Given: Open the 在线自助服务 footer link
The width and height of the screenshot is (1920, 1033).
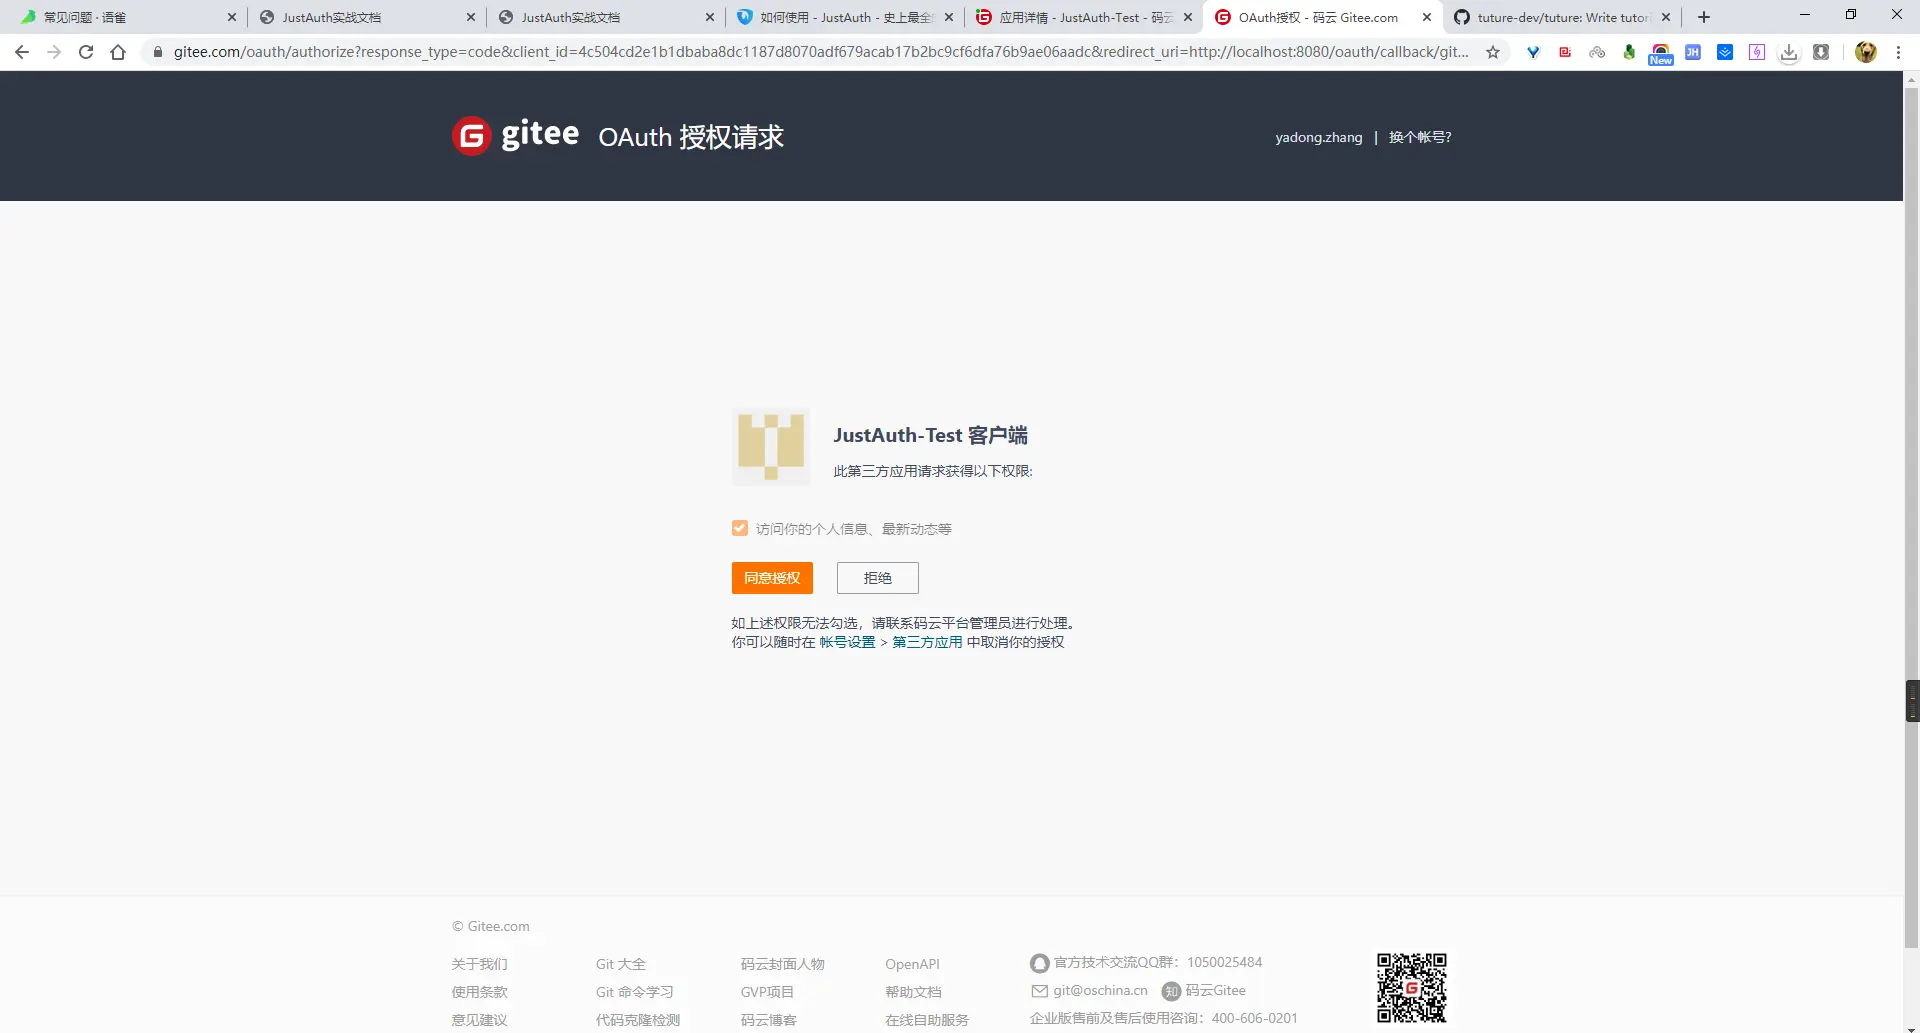Looking at the screenshot, I should [x=927, y=1020].
